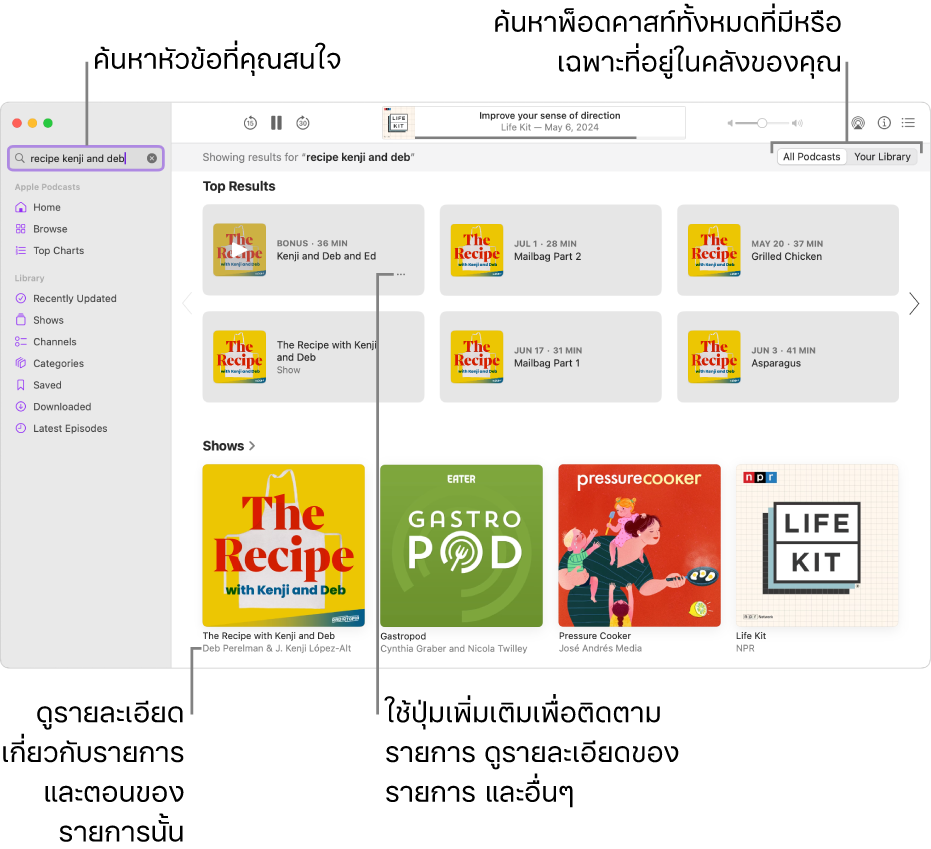Expand the Shows section
This screenshot has height=849, width=931.
(x=229, y=446)
